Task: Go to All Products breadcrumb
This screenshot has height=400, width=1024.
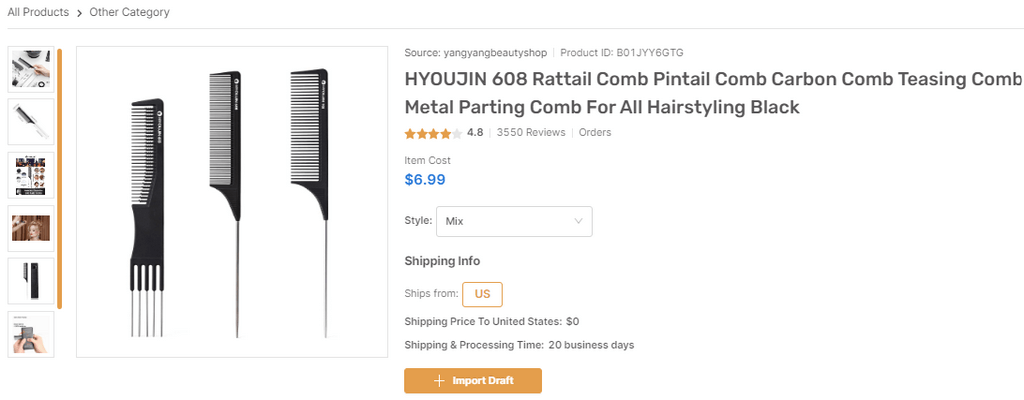Action: click(x=38, y=13)
